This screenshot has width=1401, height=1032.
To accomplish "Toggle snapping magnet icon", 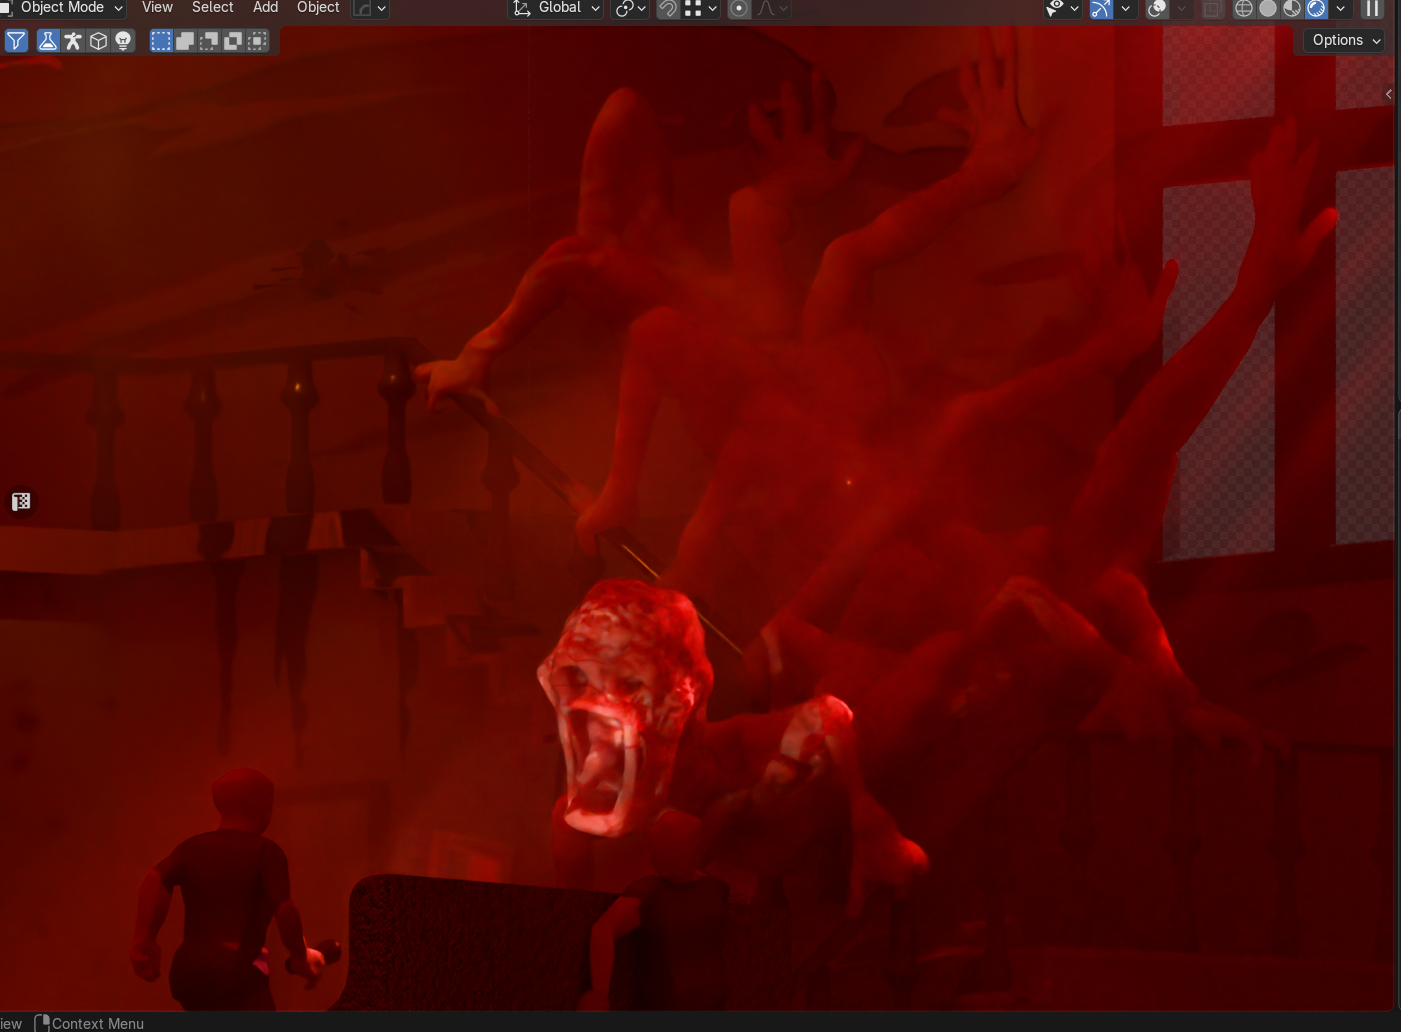I will tap(668, 8).
